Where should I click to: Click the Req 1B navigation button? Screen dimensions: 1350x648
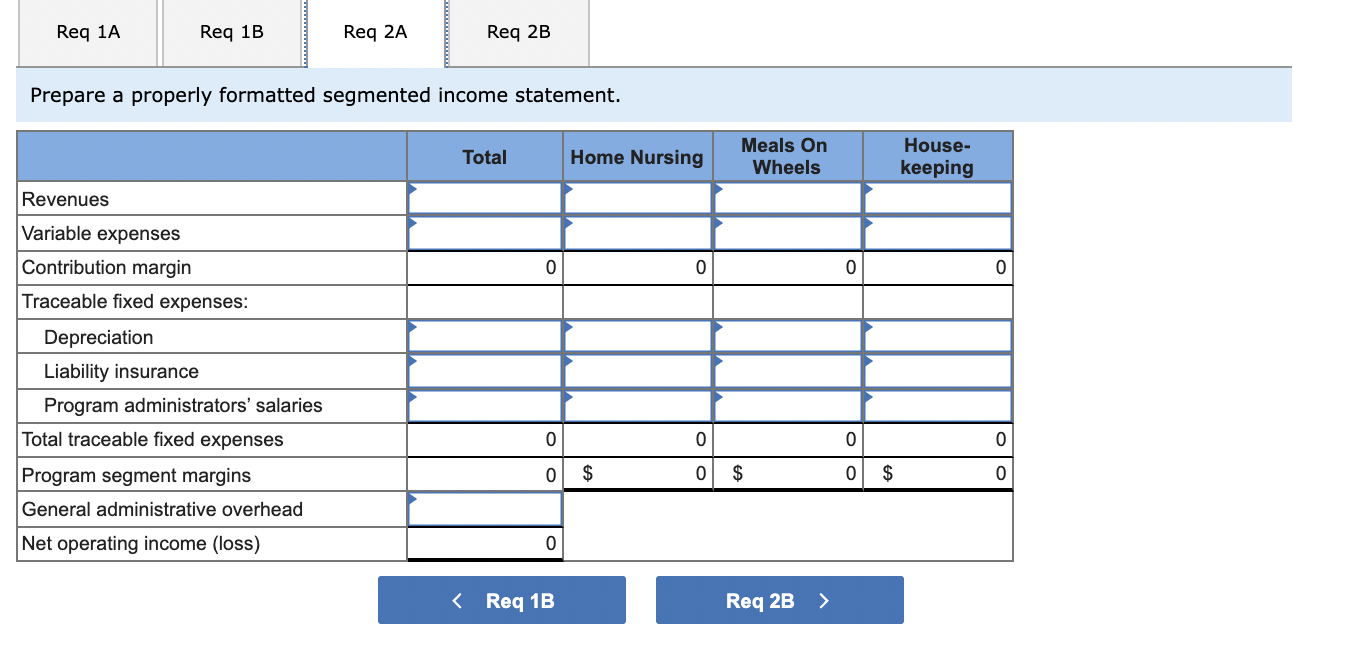coord(501,599)
